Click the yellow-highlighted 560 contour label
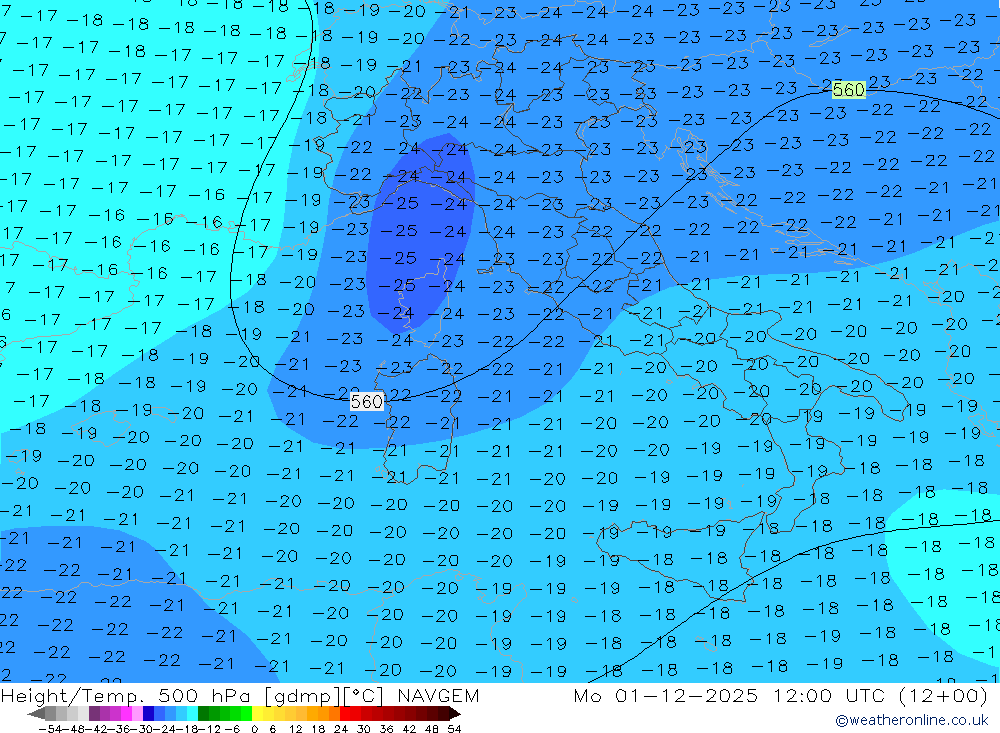The image size is (1000, 733). click(x=849, y=90)
